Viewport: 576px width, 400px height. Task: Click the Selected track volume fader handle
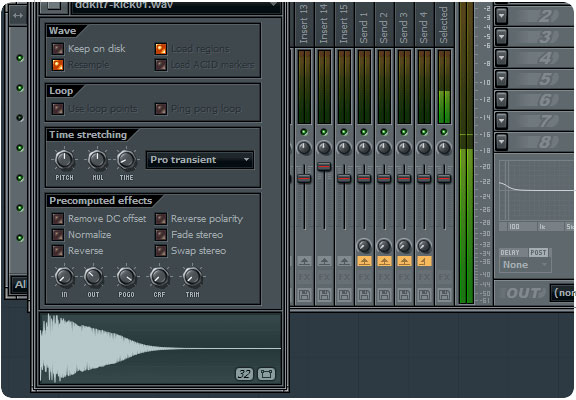pos(444,179)
